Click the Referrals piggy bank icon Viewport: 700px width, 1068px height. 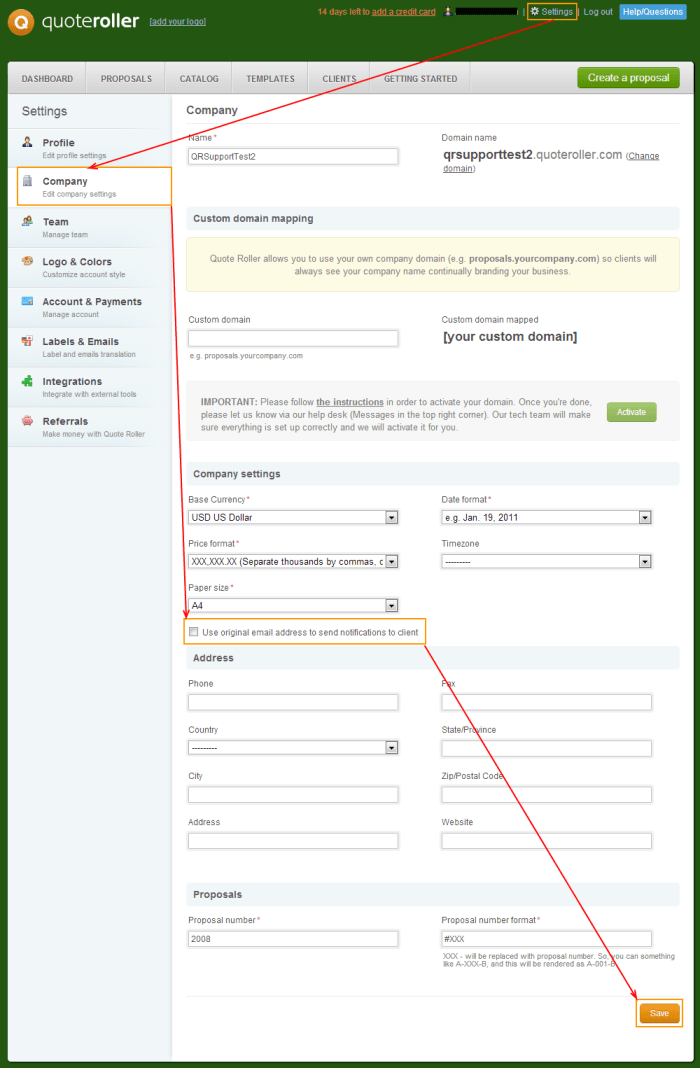click(27, 420)
